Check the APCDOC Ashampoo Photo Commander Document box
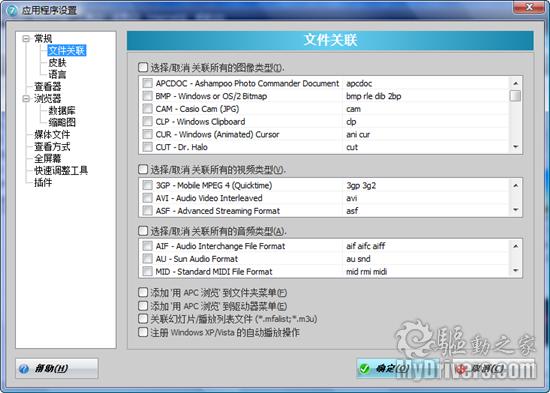The width and height of the screenshot is (550, 393). coord(147,83)
